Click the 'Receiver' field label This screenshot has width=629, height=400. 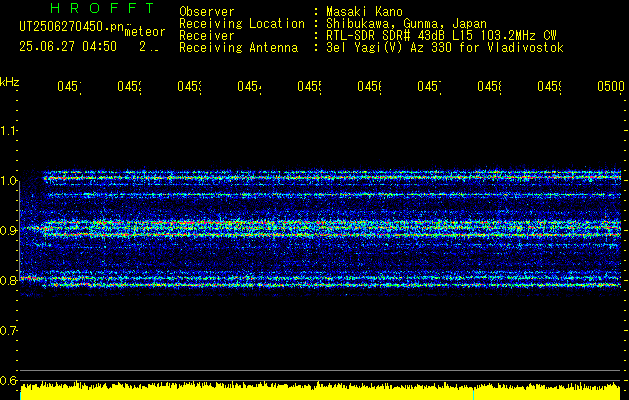[x=207, y=36]
